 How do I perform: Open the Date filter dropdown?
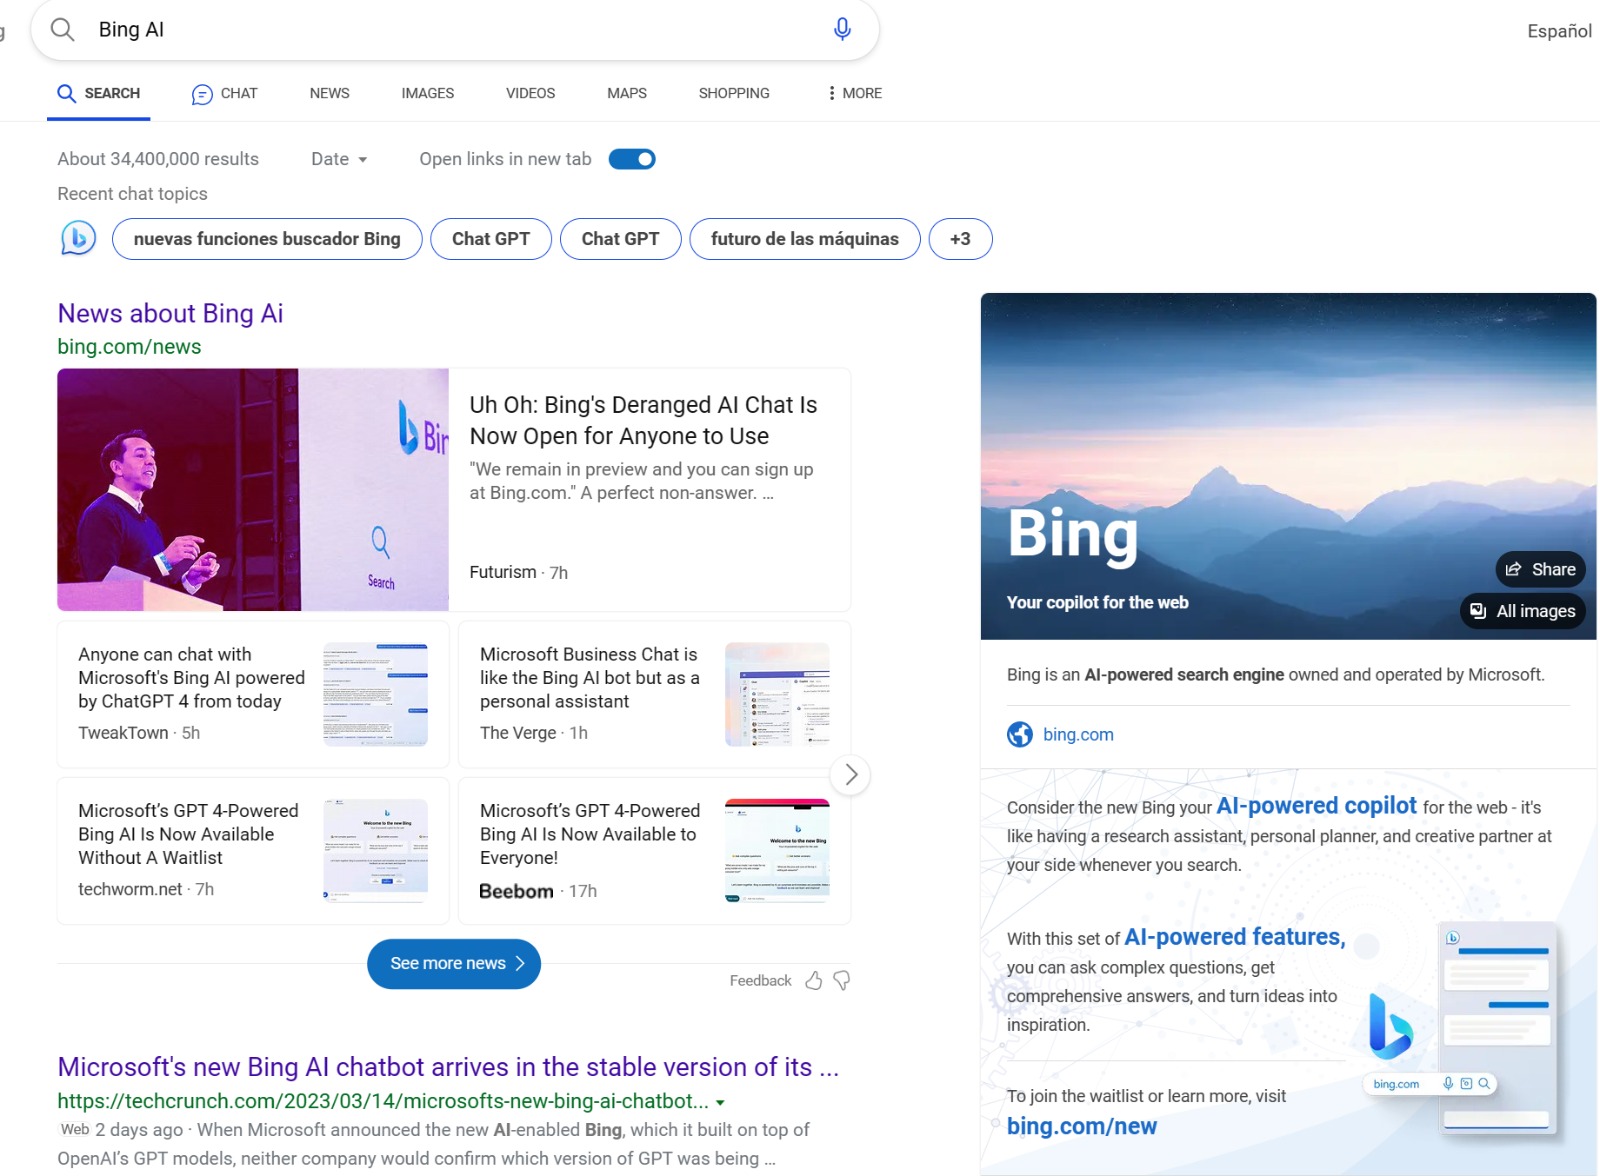[339, 159]
